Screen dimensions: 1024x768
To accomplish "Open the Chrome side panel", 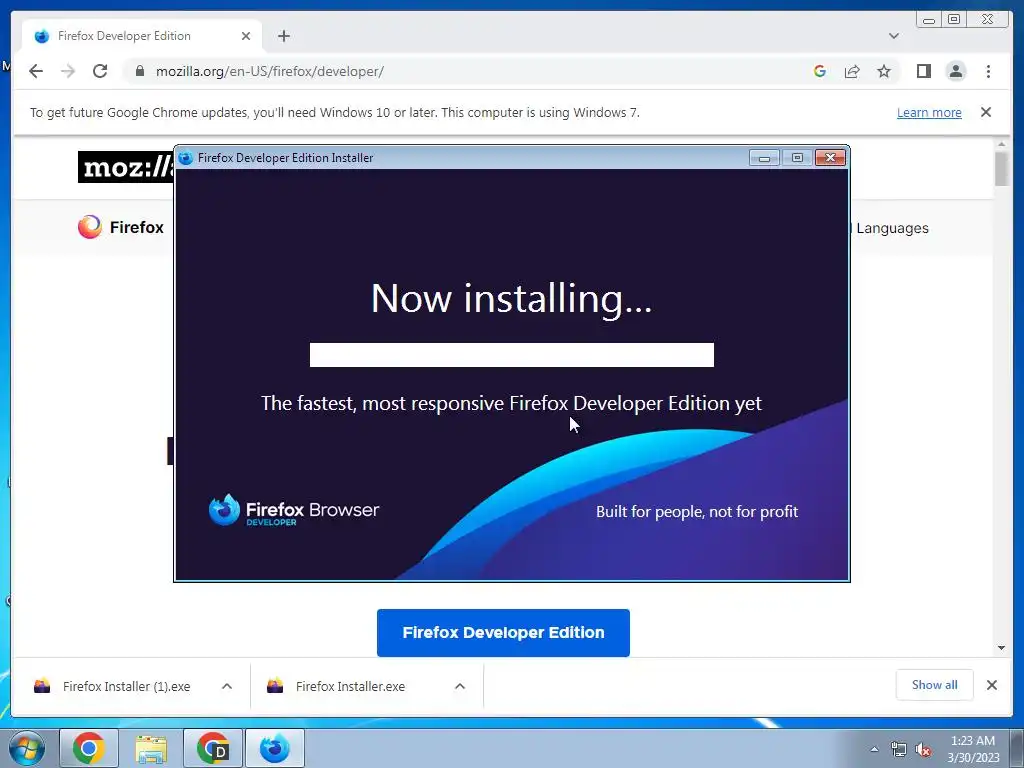I will tap(923, 71).
